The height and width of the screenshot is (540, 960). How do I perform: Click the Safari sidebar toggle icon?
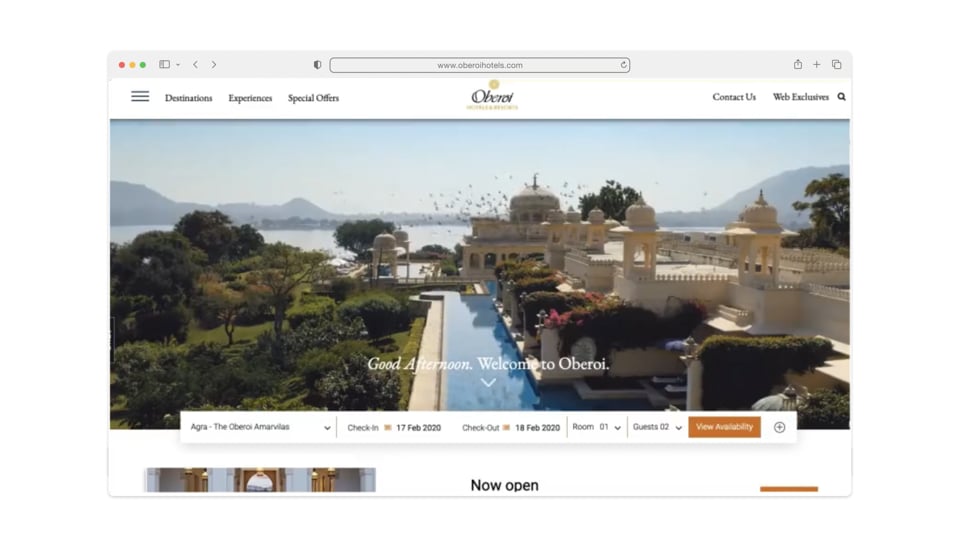click(x=165, y=64)
